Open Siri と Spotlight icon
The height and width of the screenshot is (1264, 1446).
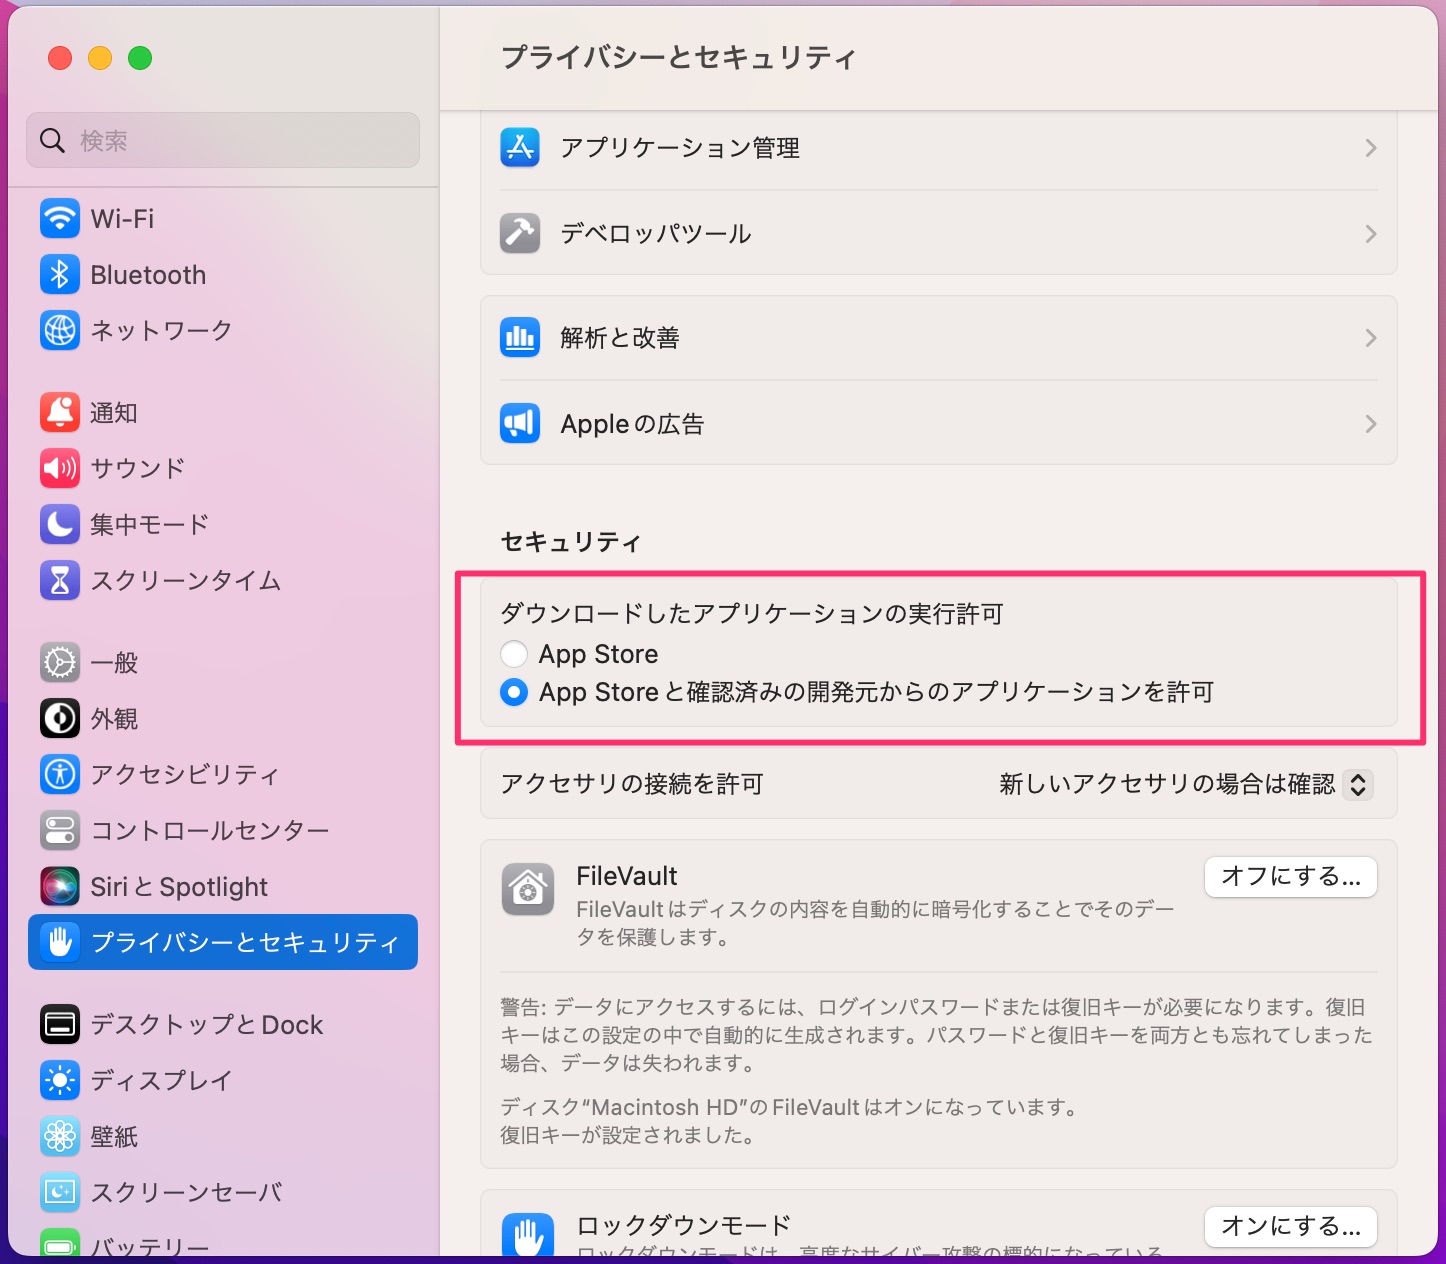(x=60, y=886)
